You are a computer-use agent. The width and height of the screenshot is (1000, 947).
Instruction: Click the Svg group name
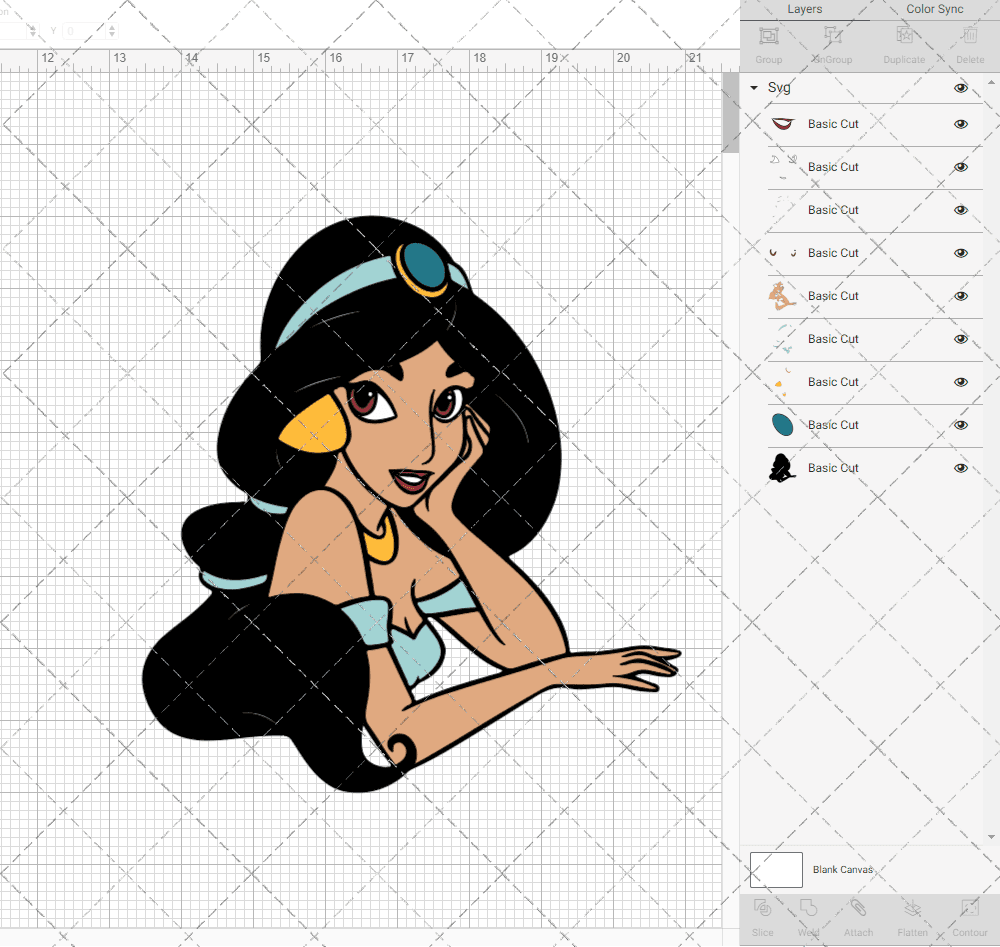(779, 87)
